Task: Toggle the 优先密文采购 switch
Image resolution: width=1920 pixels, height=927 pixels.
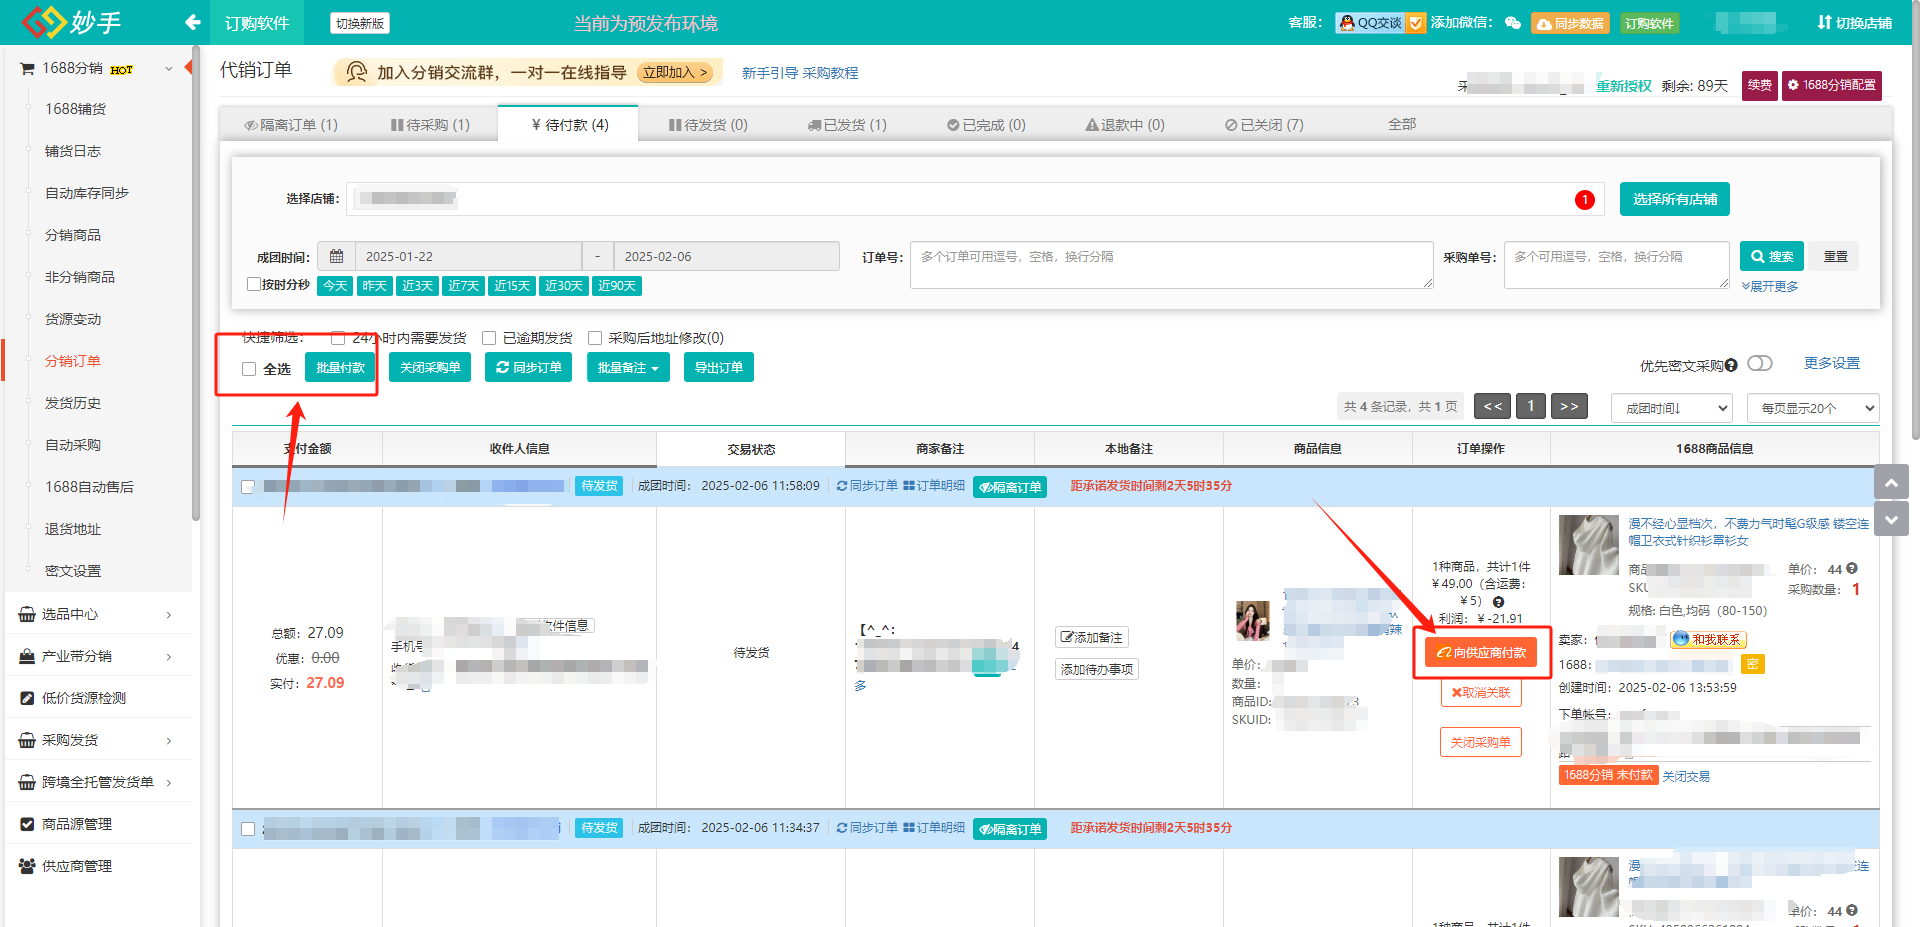Action: pyautogui.click(x=1760, y=364)
